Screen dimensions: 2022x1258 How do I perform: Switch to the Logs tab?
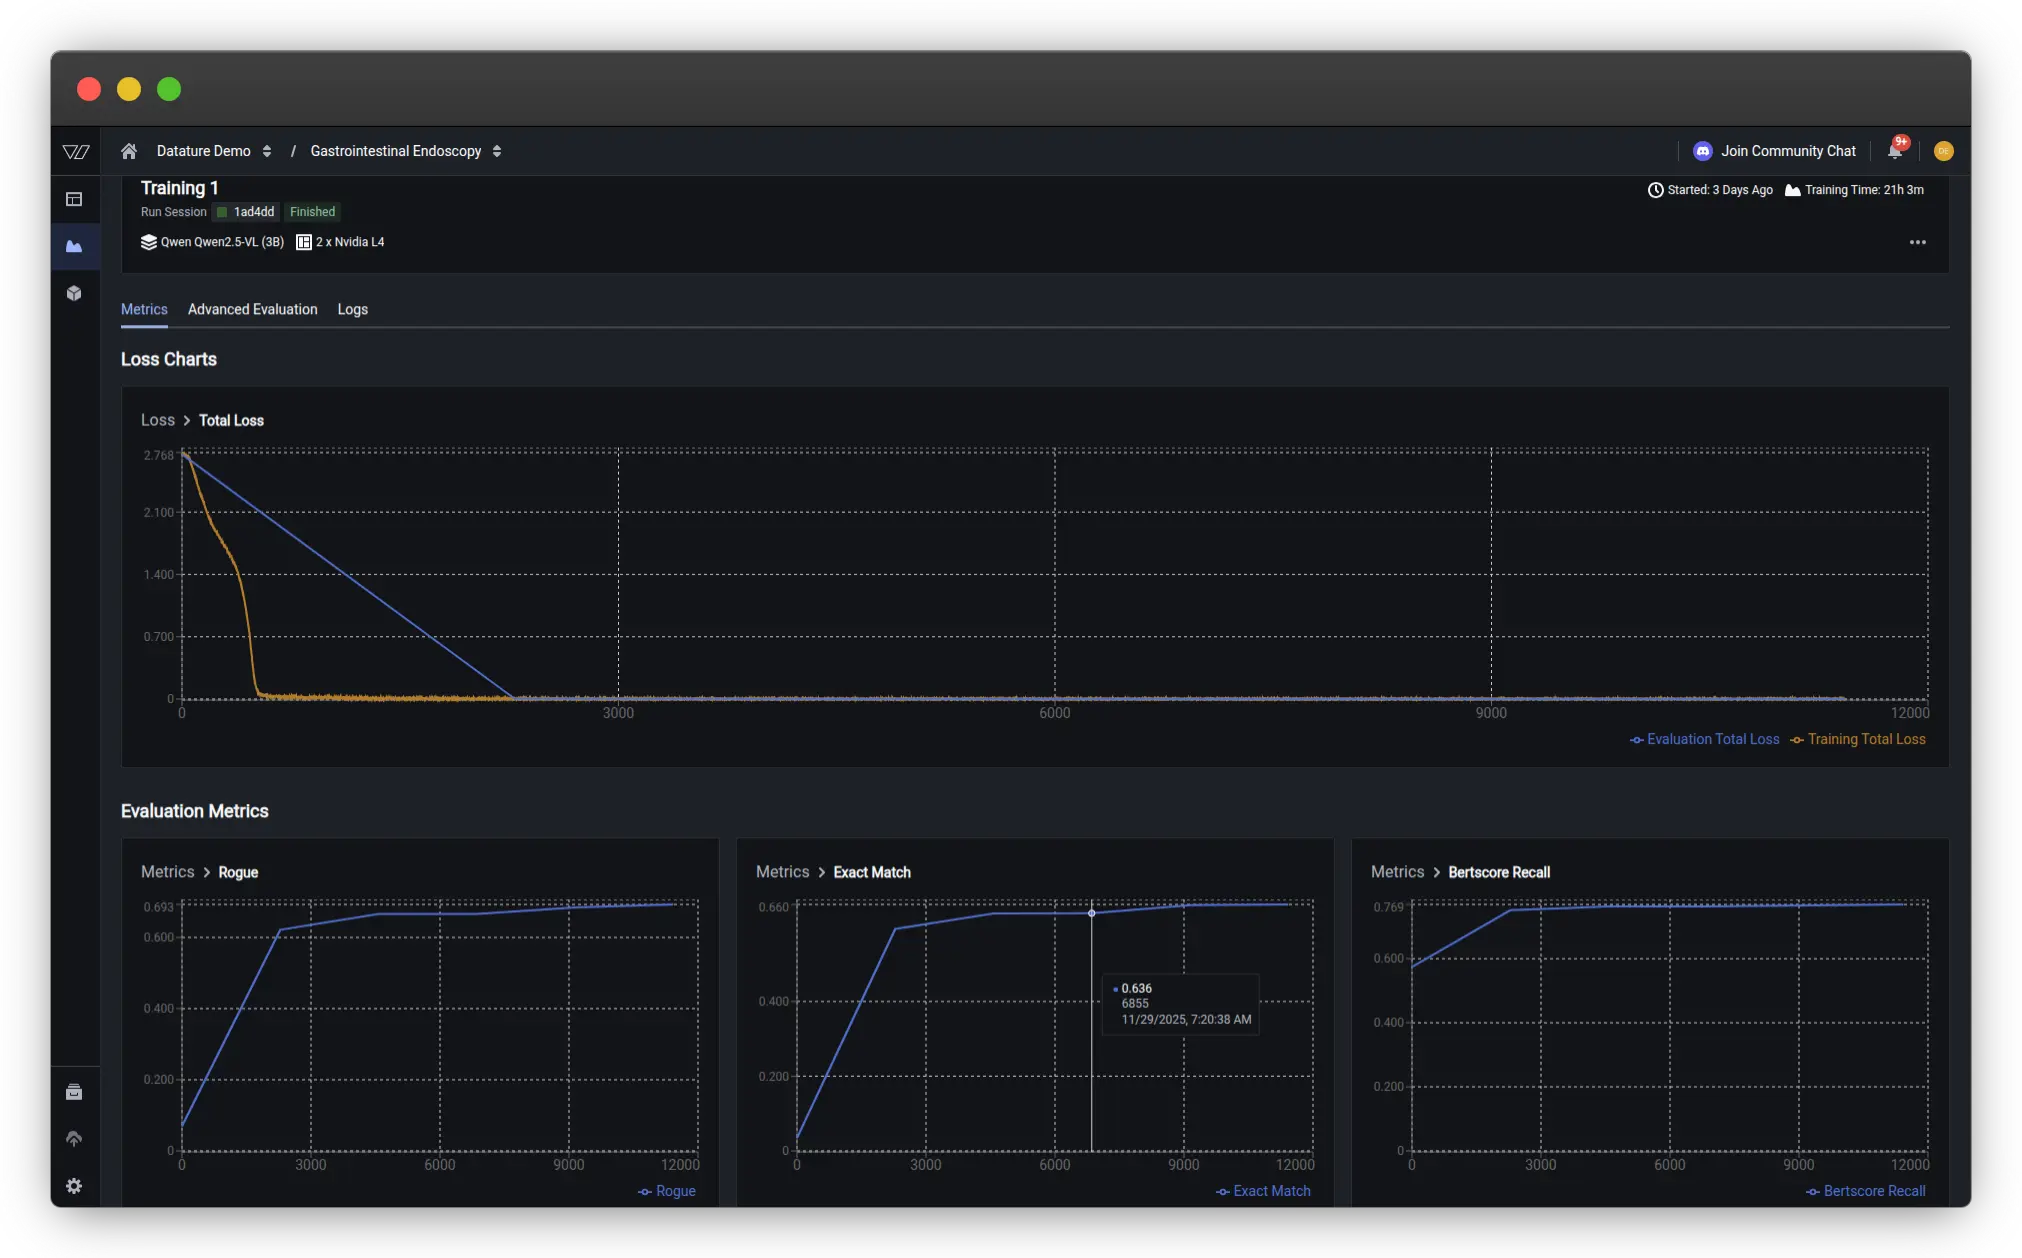click(352, 309)
